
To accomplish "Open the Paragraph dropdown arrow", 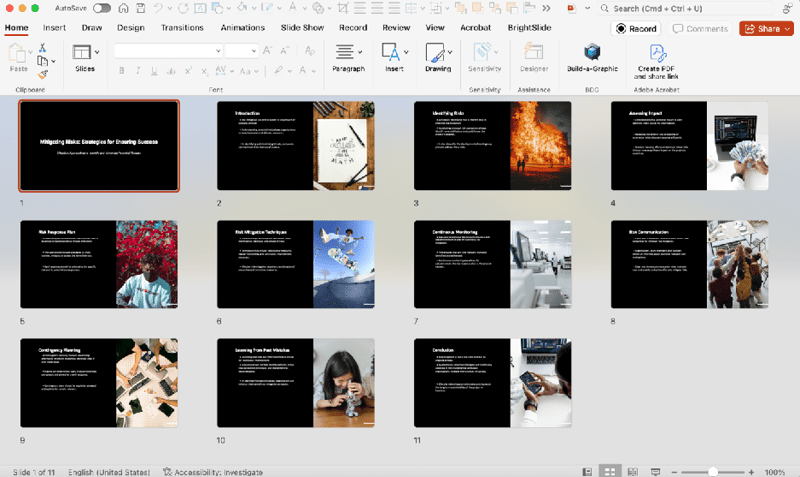I will click(360, 52).
